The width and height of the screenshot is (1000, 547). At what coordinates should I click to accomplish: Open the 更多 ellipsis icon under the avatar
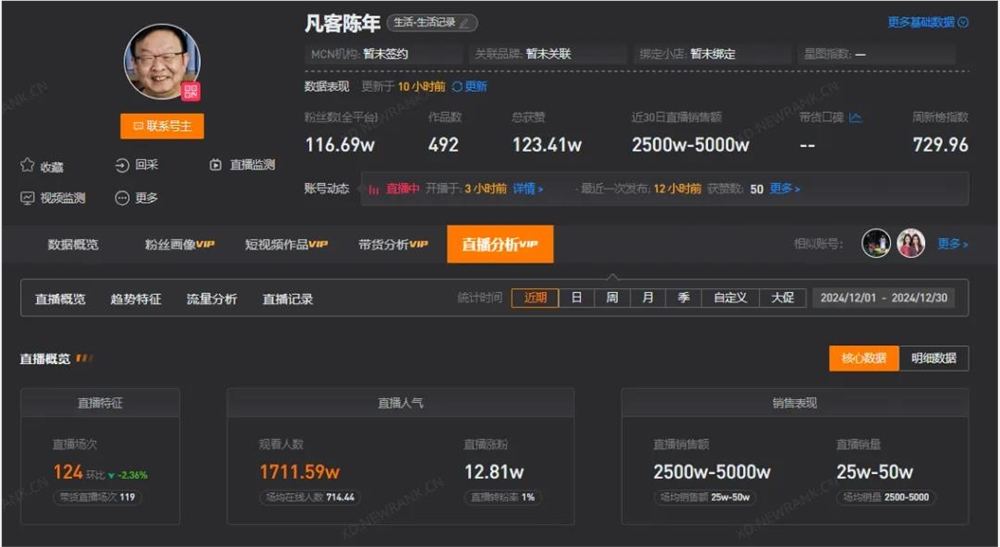point(122,198)
